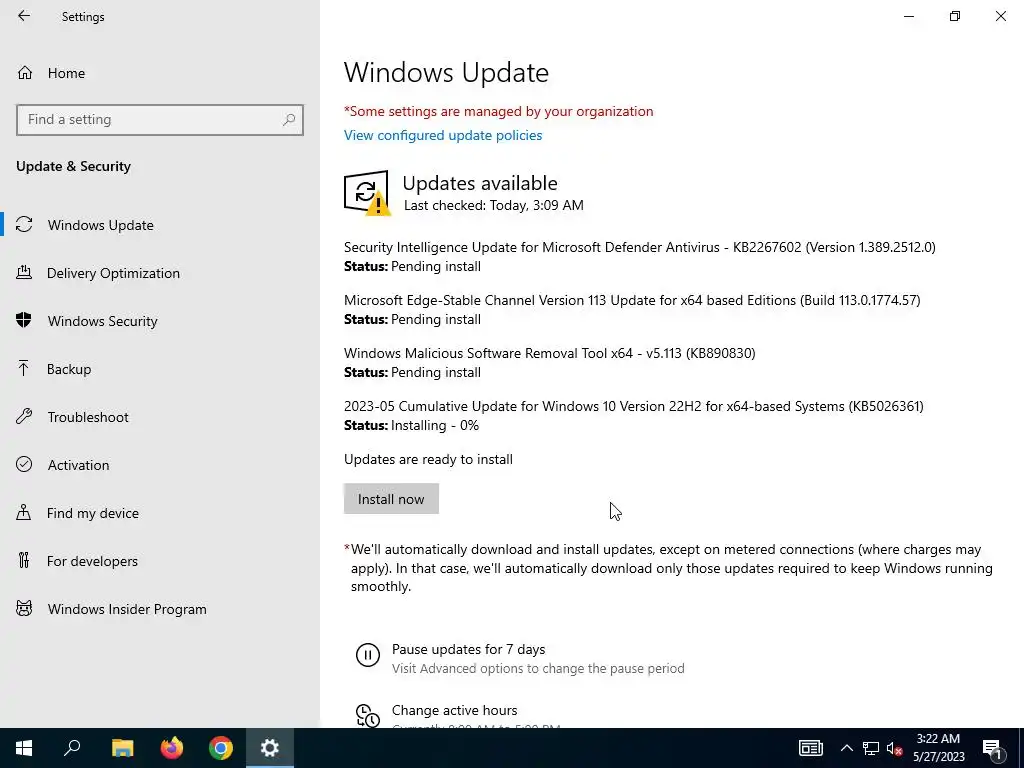Open the Windows Start menu
This screenshot has height=768, width=1024.
coord(24,748)
